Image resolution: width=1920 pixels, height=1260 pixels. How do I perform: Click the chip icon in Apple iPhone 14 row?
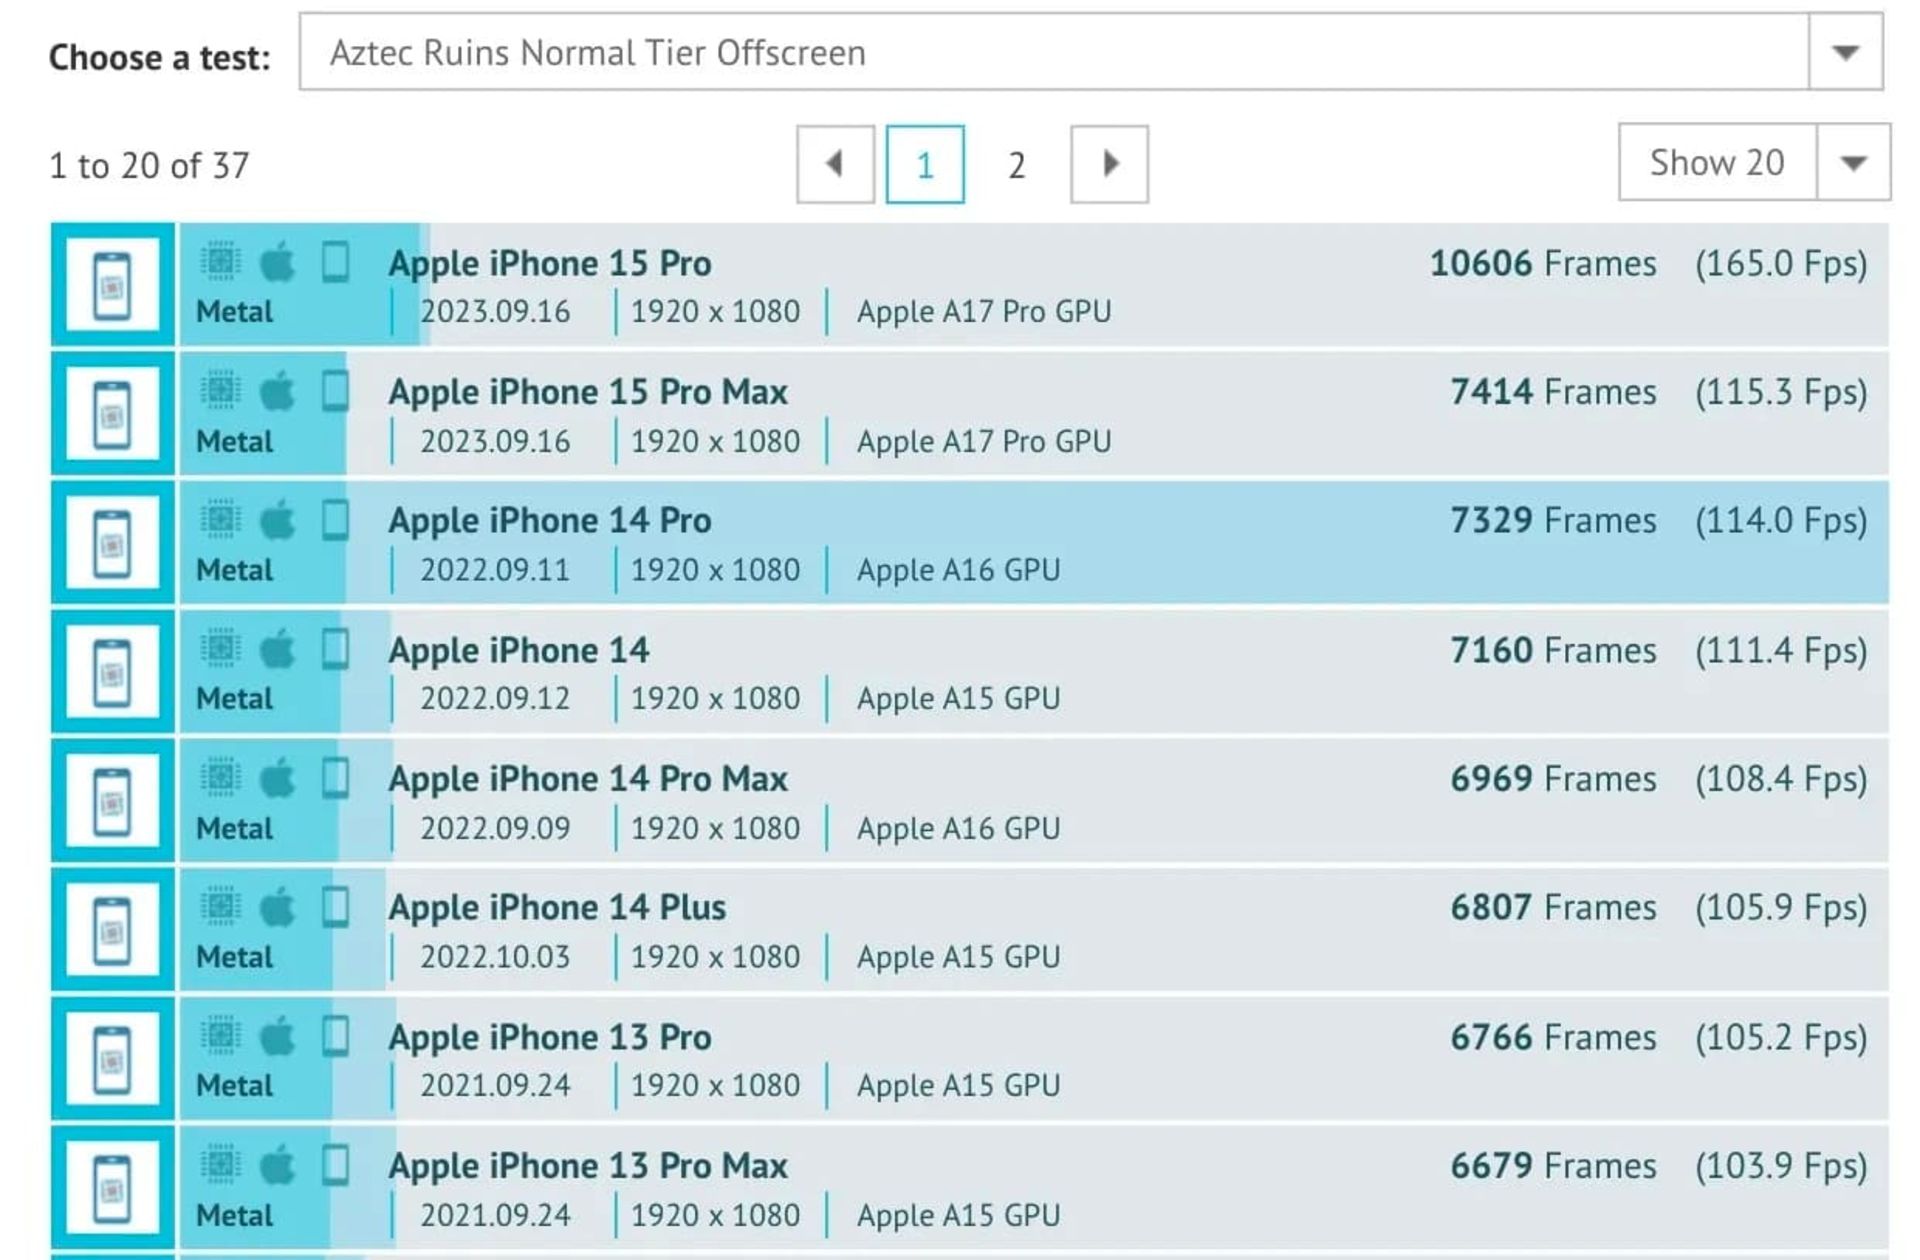click(220, 649)
